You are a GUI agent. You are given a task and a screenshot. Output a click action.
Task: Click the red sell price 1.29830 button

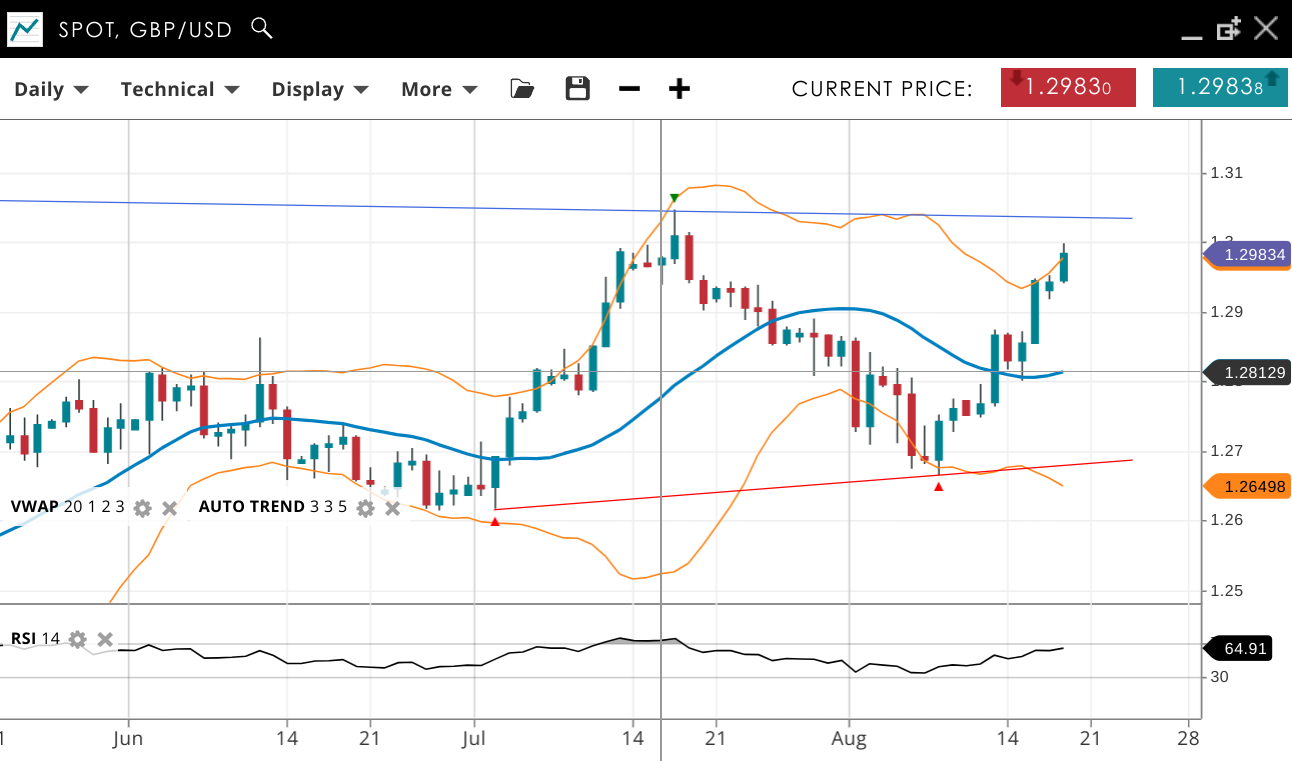click(1068, 87)
